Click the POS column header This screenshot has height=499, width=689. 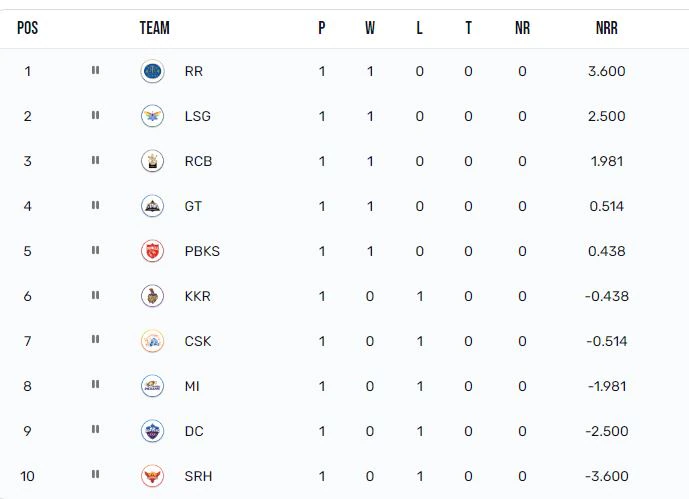pos(28,28)
